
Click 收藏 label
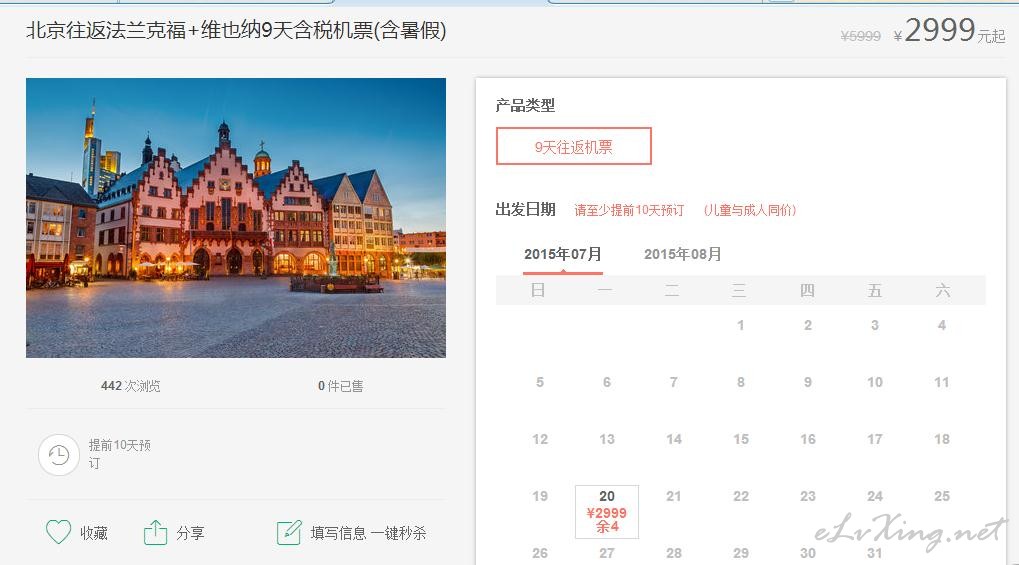[94, 533]
